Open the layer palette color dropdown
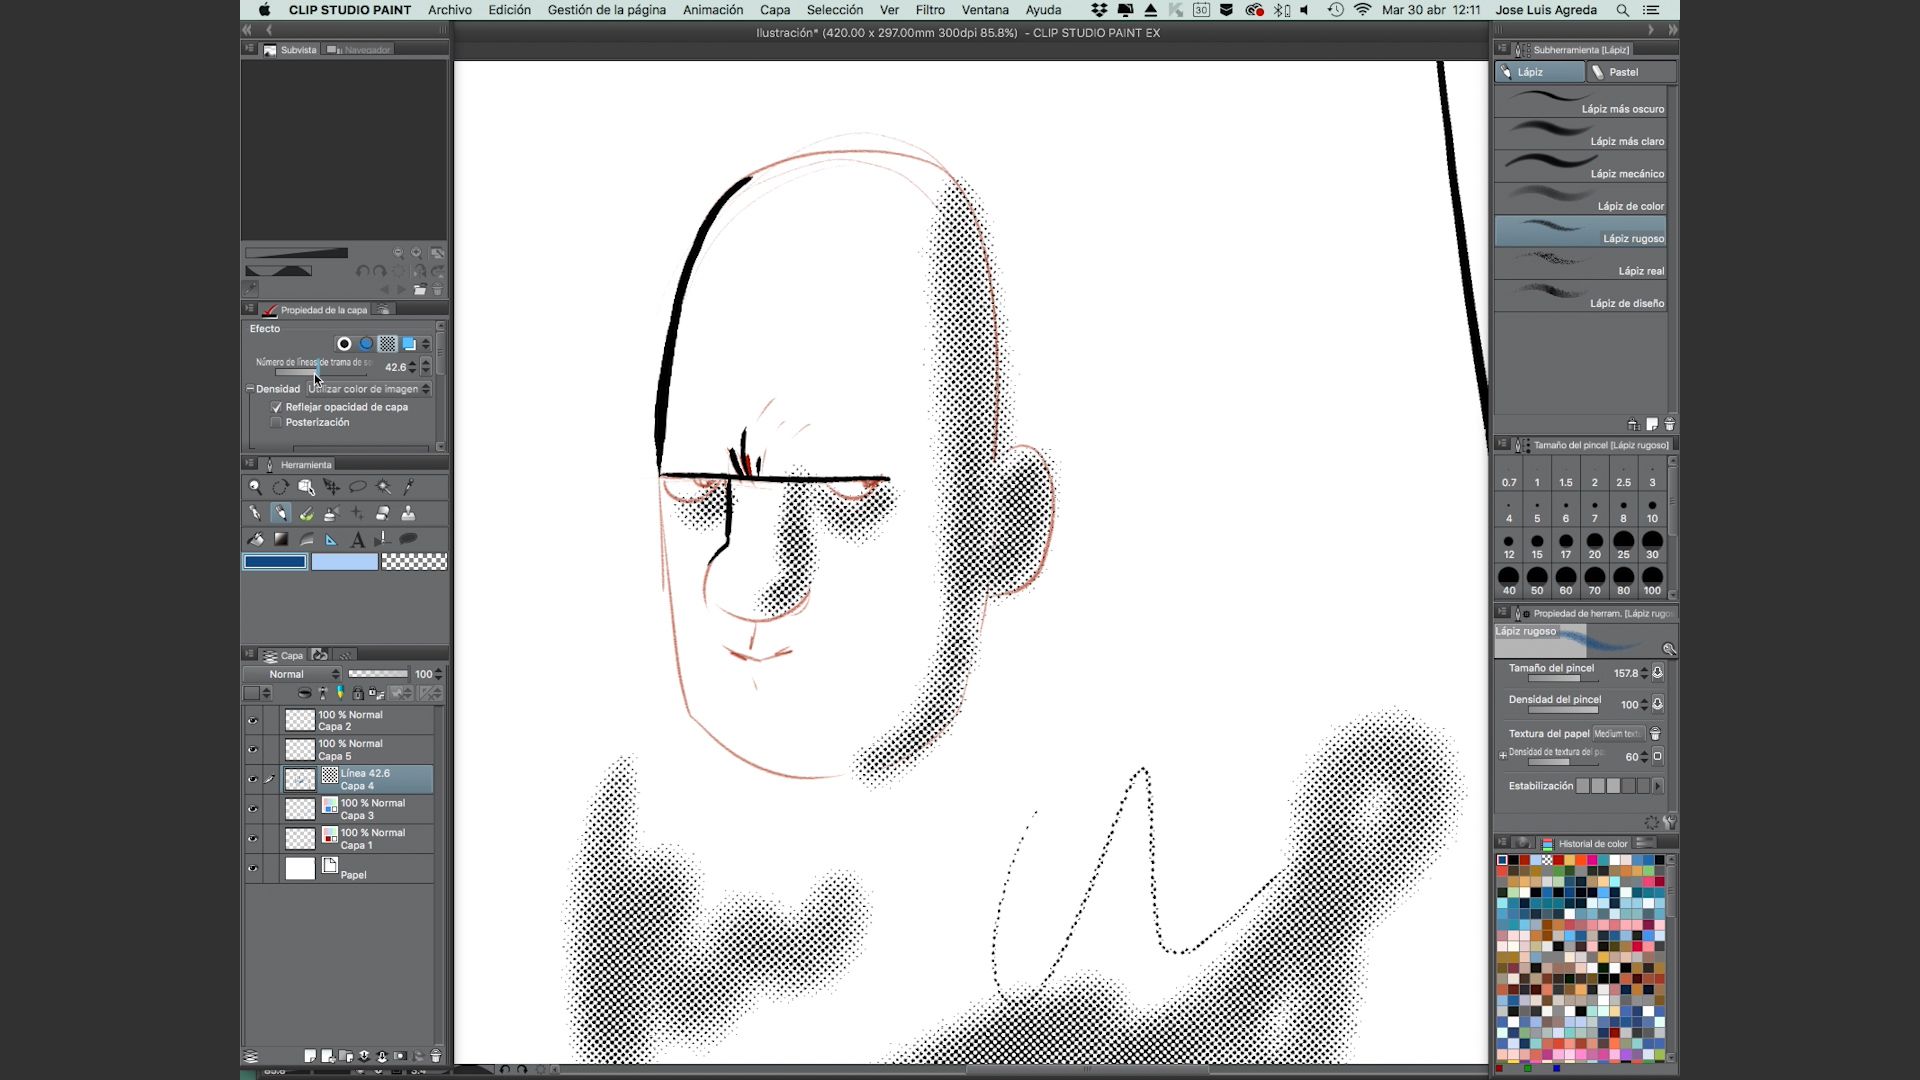1920x1080 pixels. pyautogui.click(x=257, y=693)
